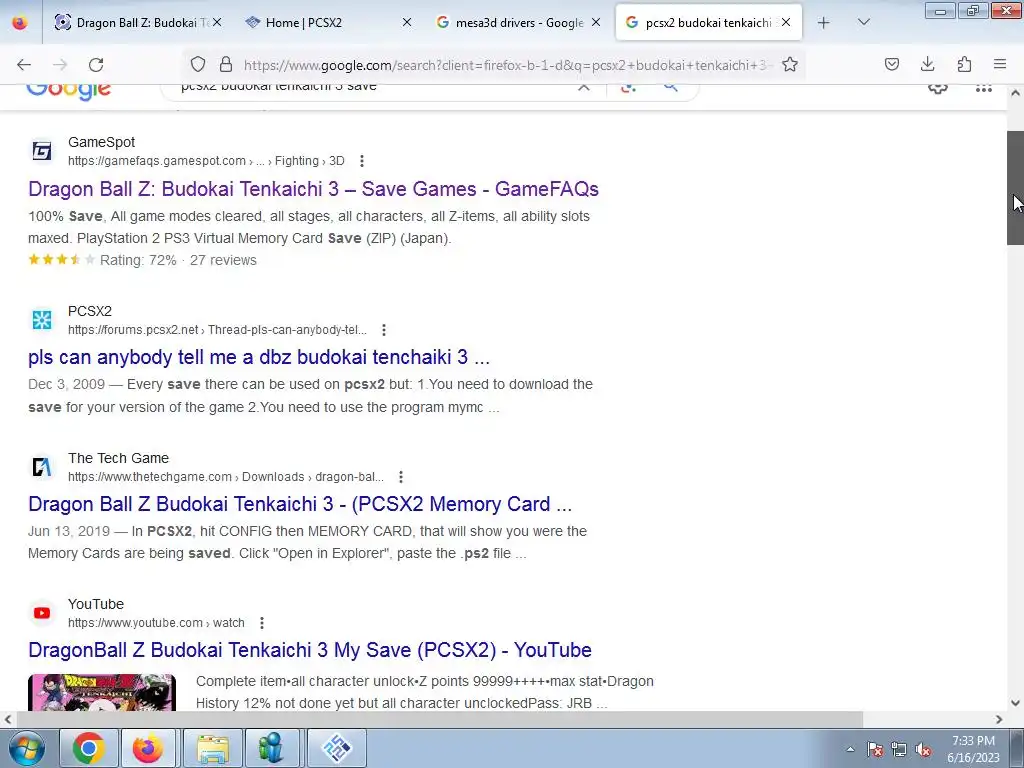Click the Firefox taskbar button
This screenshot has height=768, width=1024.
pyautogui.click(x=148, y=748)
